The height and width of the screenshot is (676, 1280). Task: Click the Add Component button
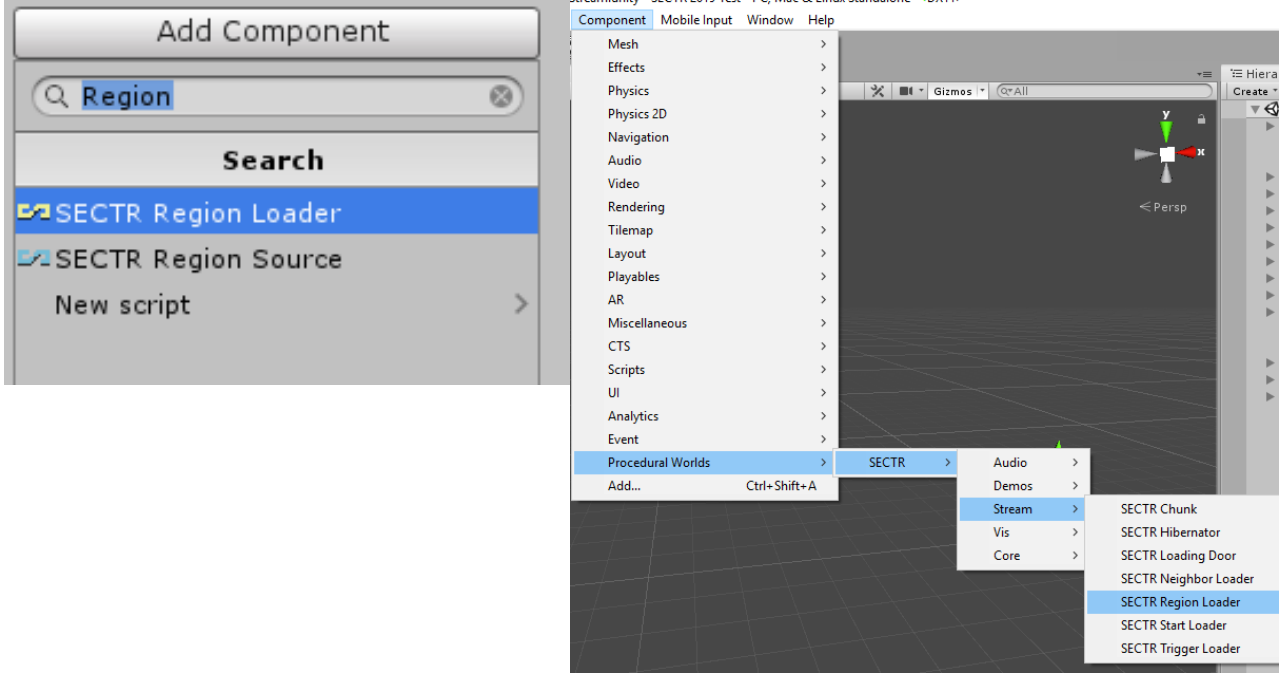point(275,31)
